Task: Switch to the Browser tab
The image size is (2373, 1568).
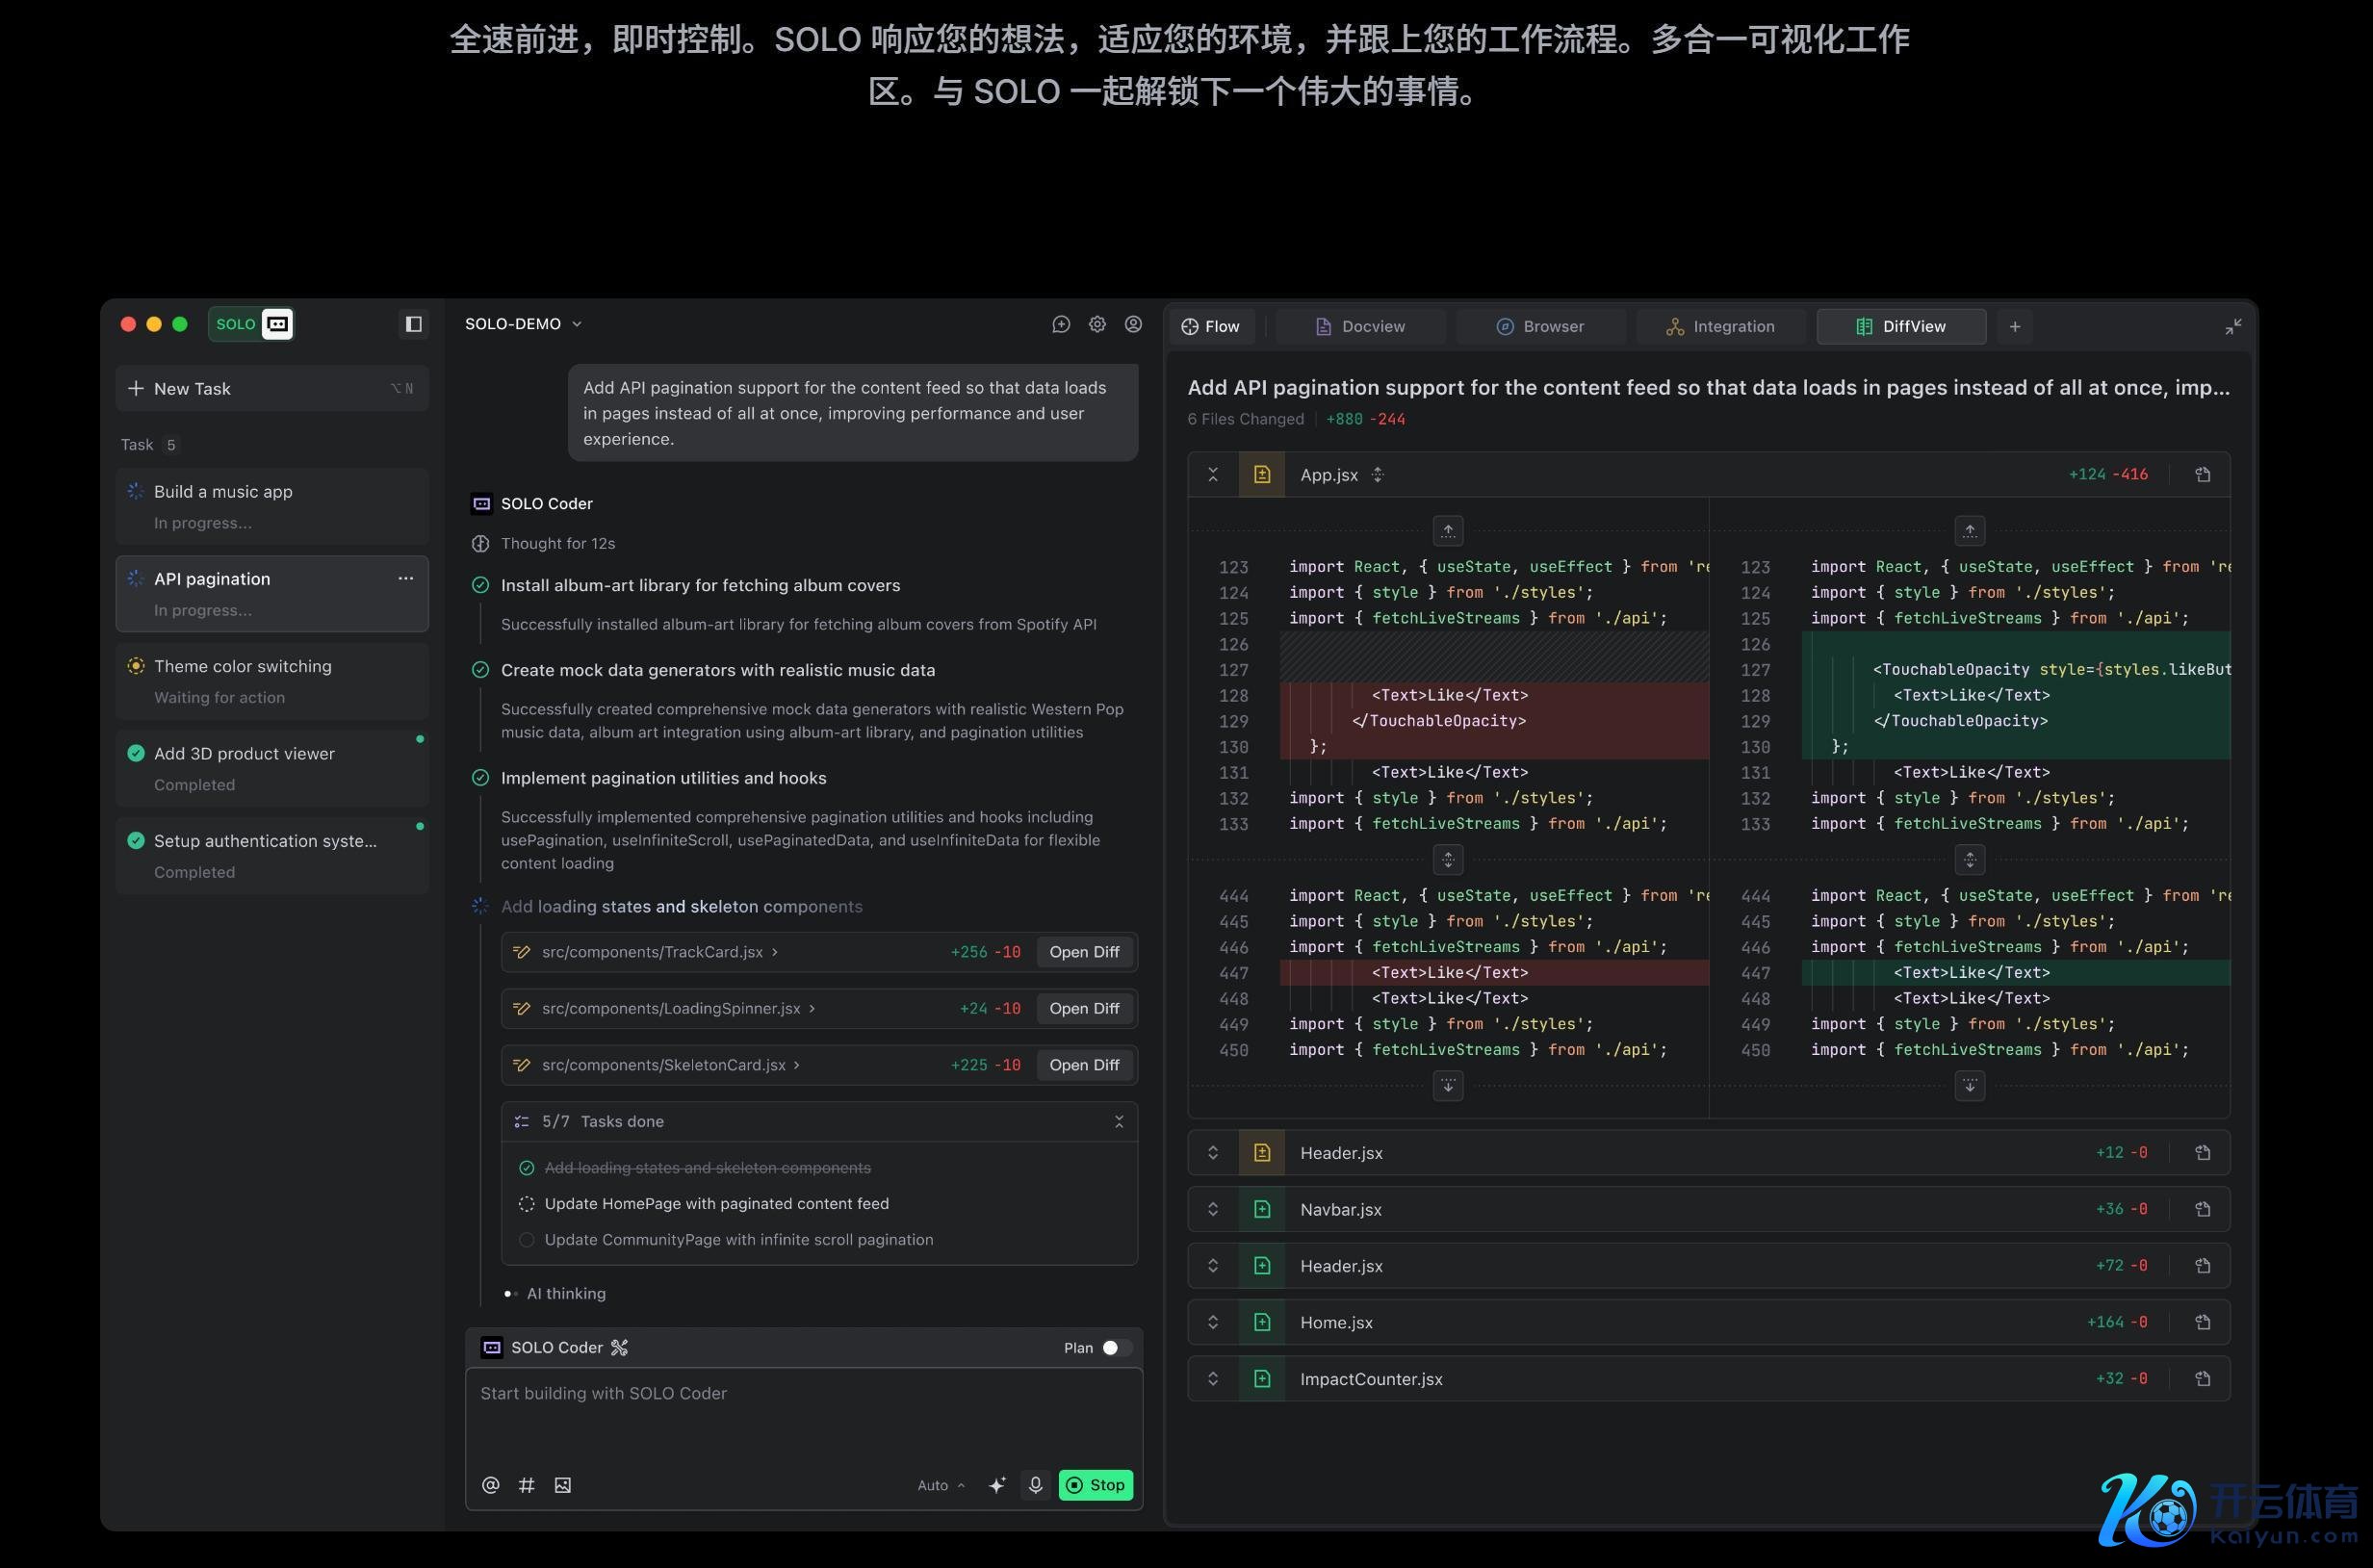Action: (x=1540, y=327)
